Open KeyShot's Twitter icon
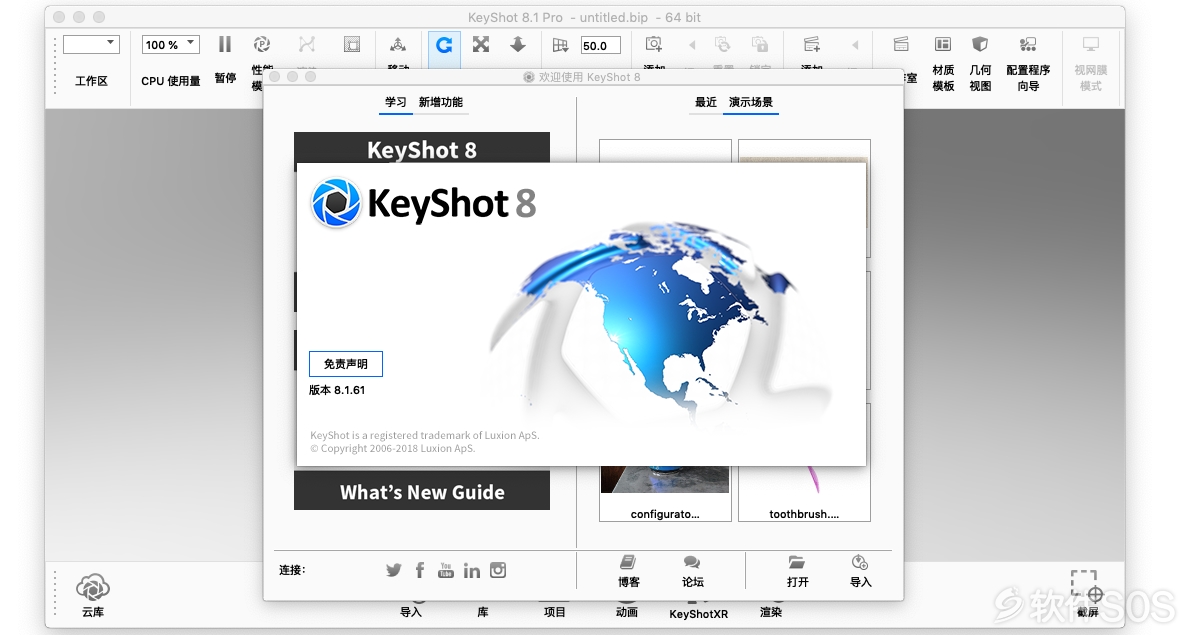1192x635 pixels. [x=393, y=570]
